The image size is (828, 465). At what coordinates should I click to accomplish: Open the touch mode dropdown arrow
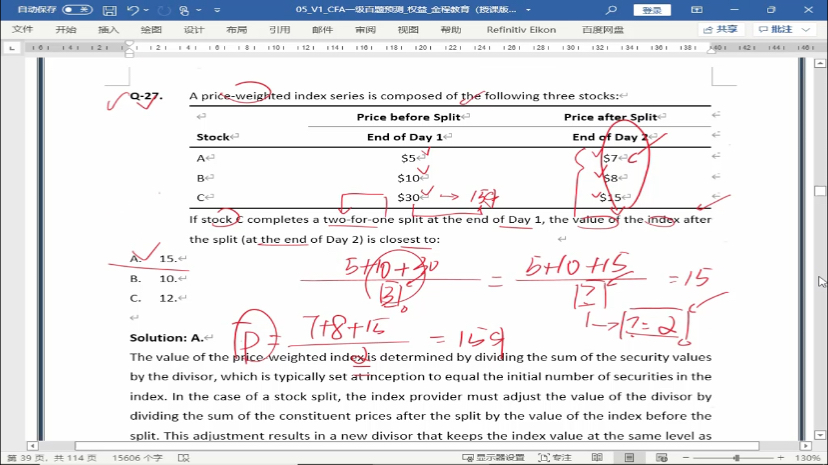point(199,10)
